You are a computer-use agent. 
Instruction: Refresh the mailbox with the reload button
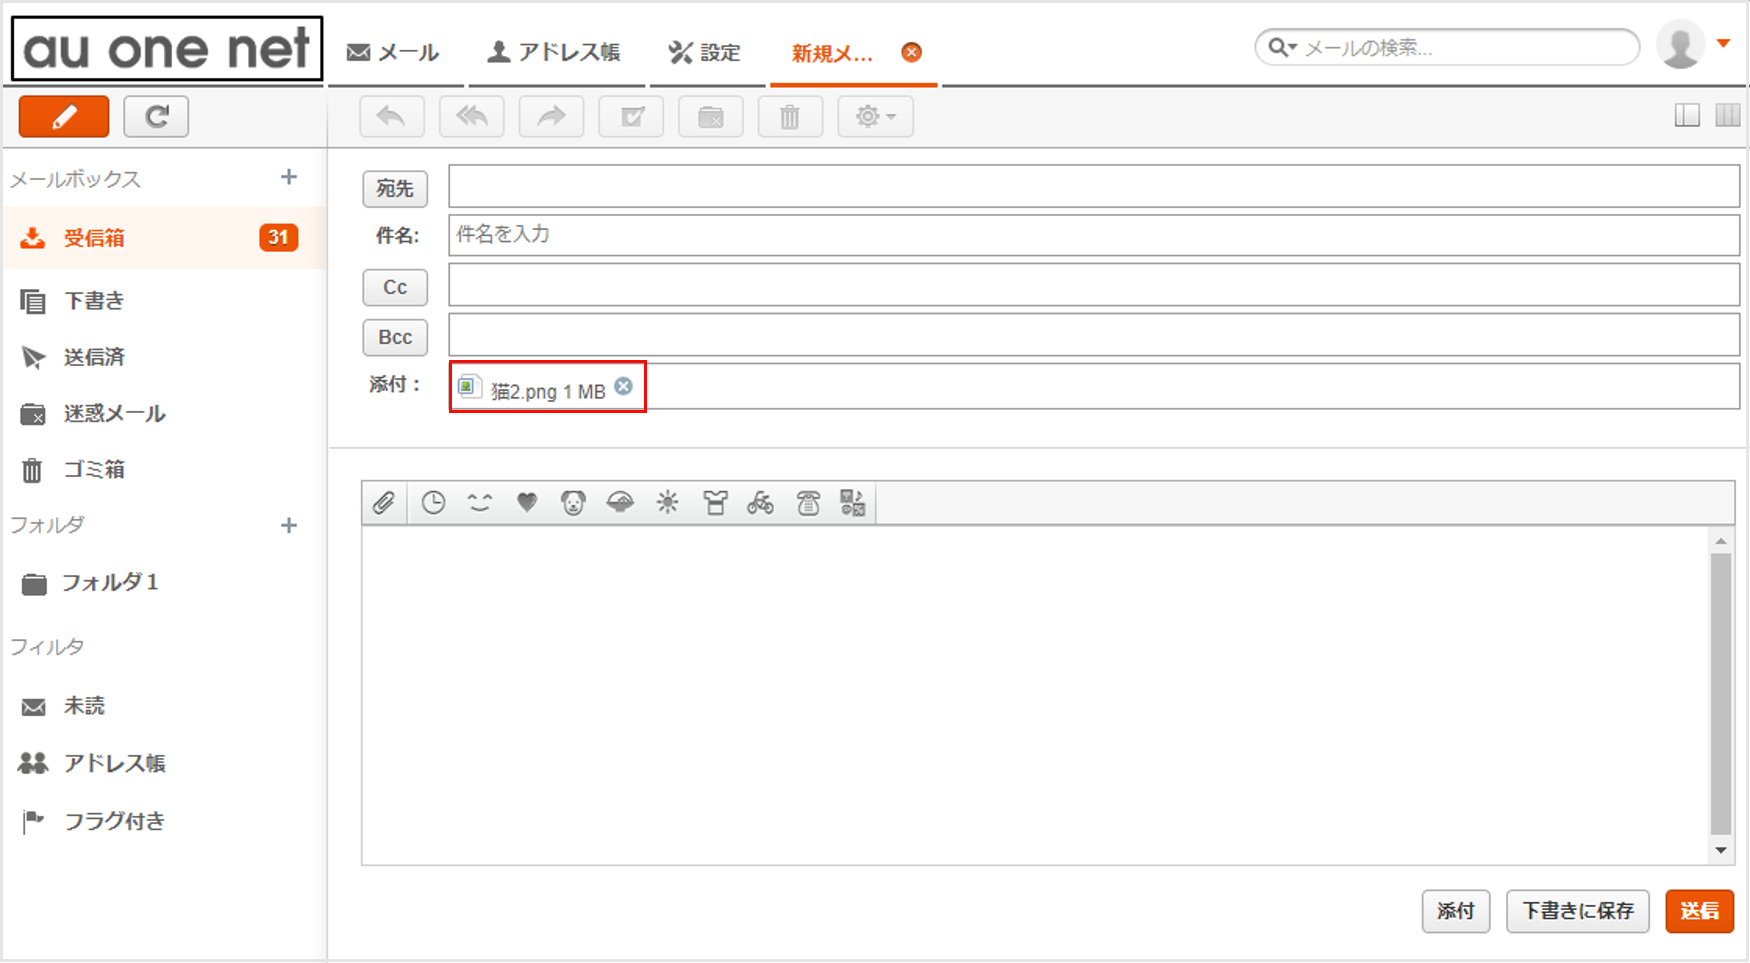click(156, 117)
